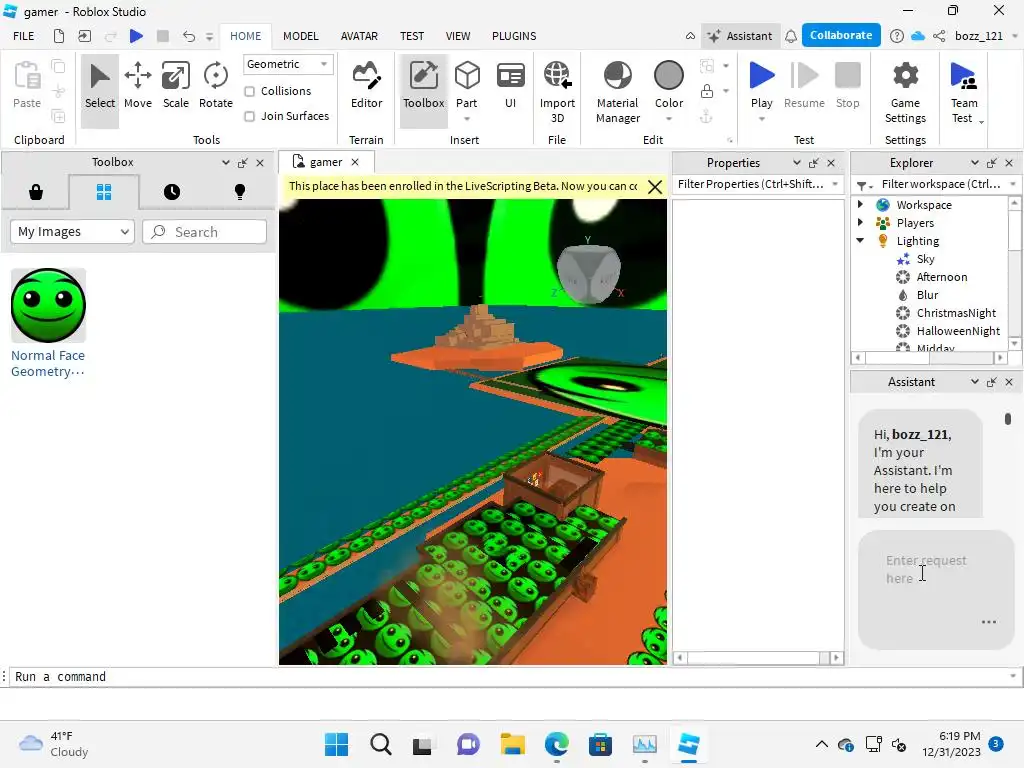1024x768 pixels.
Task: Enable Join Surfaces checkbox
Action: click(249, 116)
